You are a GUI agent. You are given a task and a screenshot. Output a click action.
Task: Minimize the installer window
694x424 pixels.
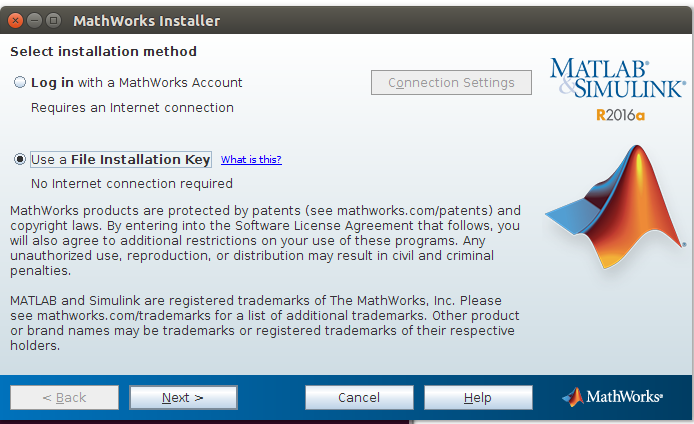35,20
